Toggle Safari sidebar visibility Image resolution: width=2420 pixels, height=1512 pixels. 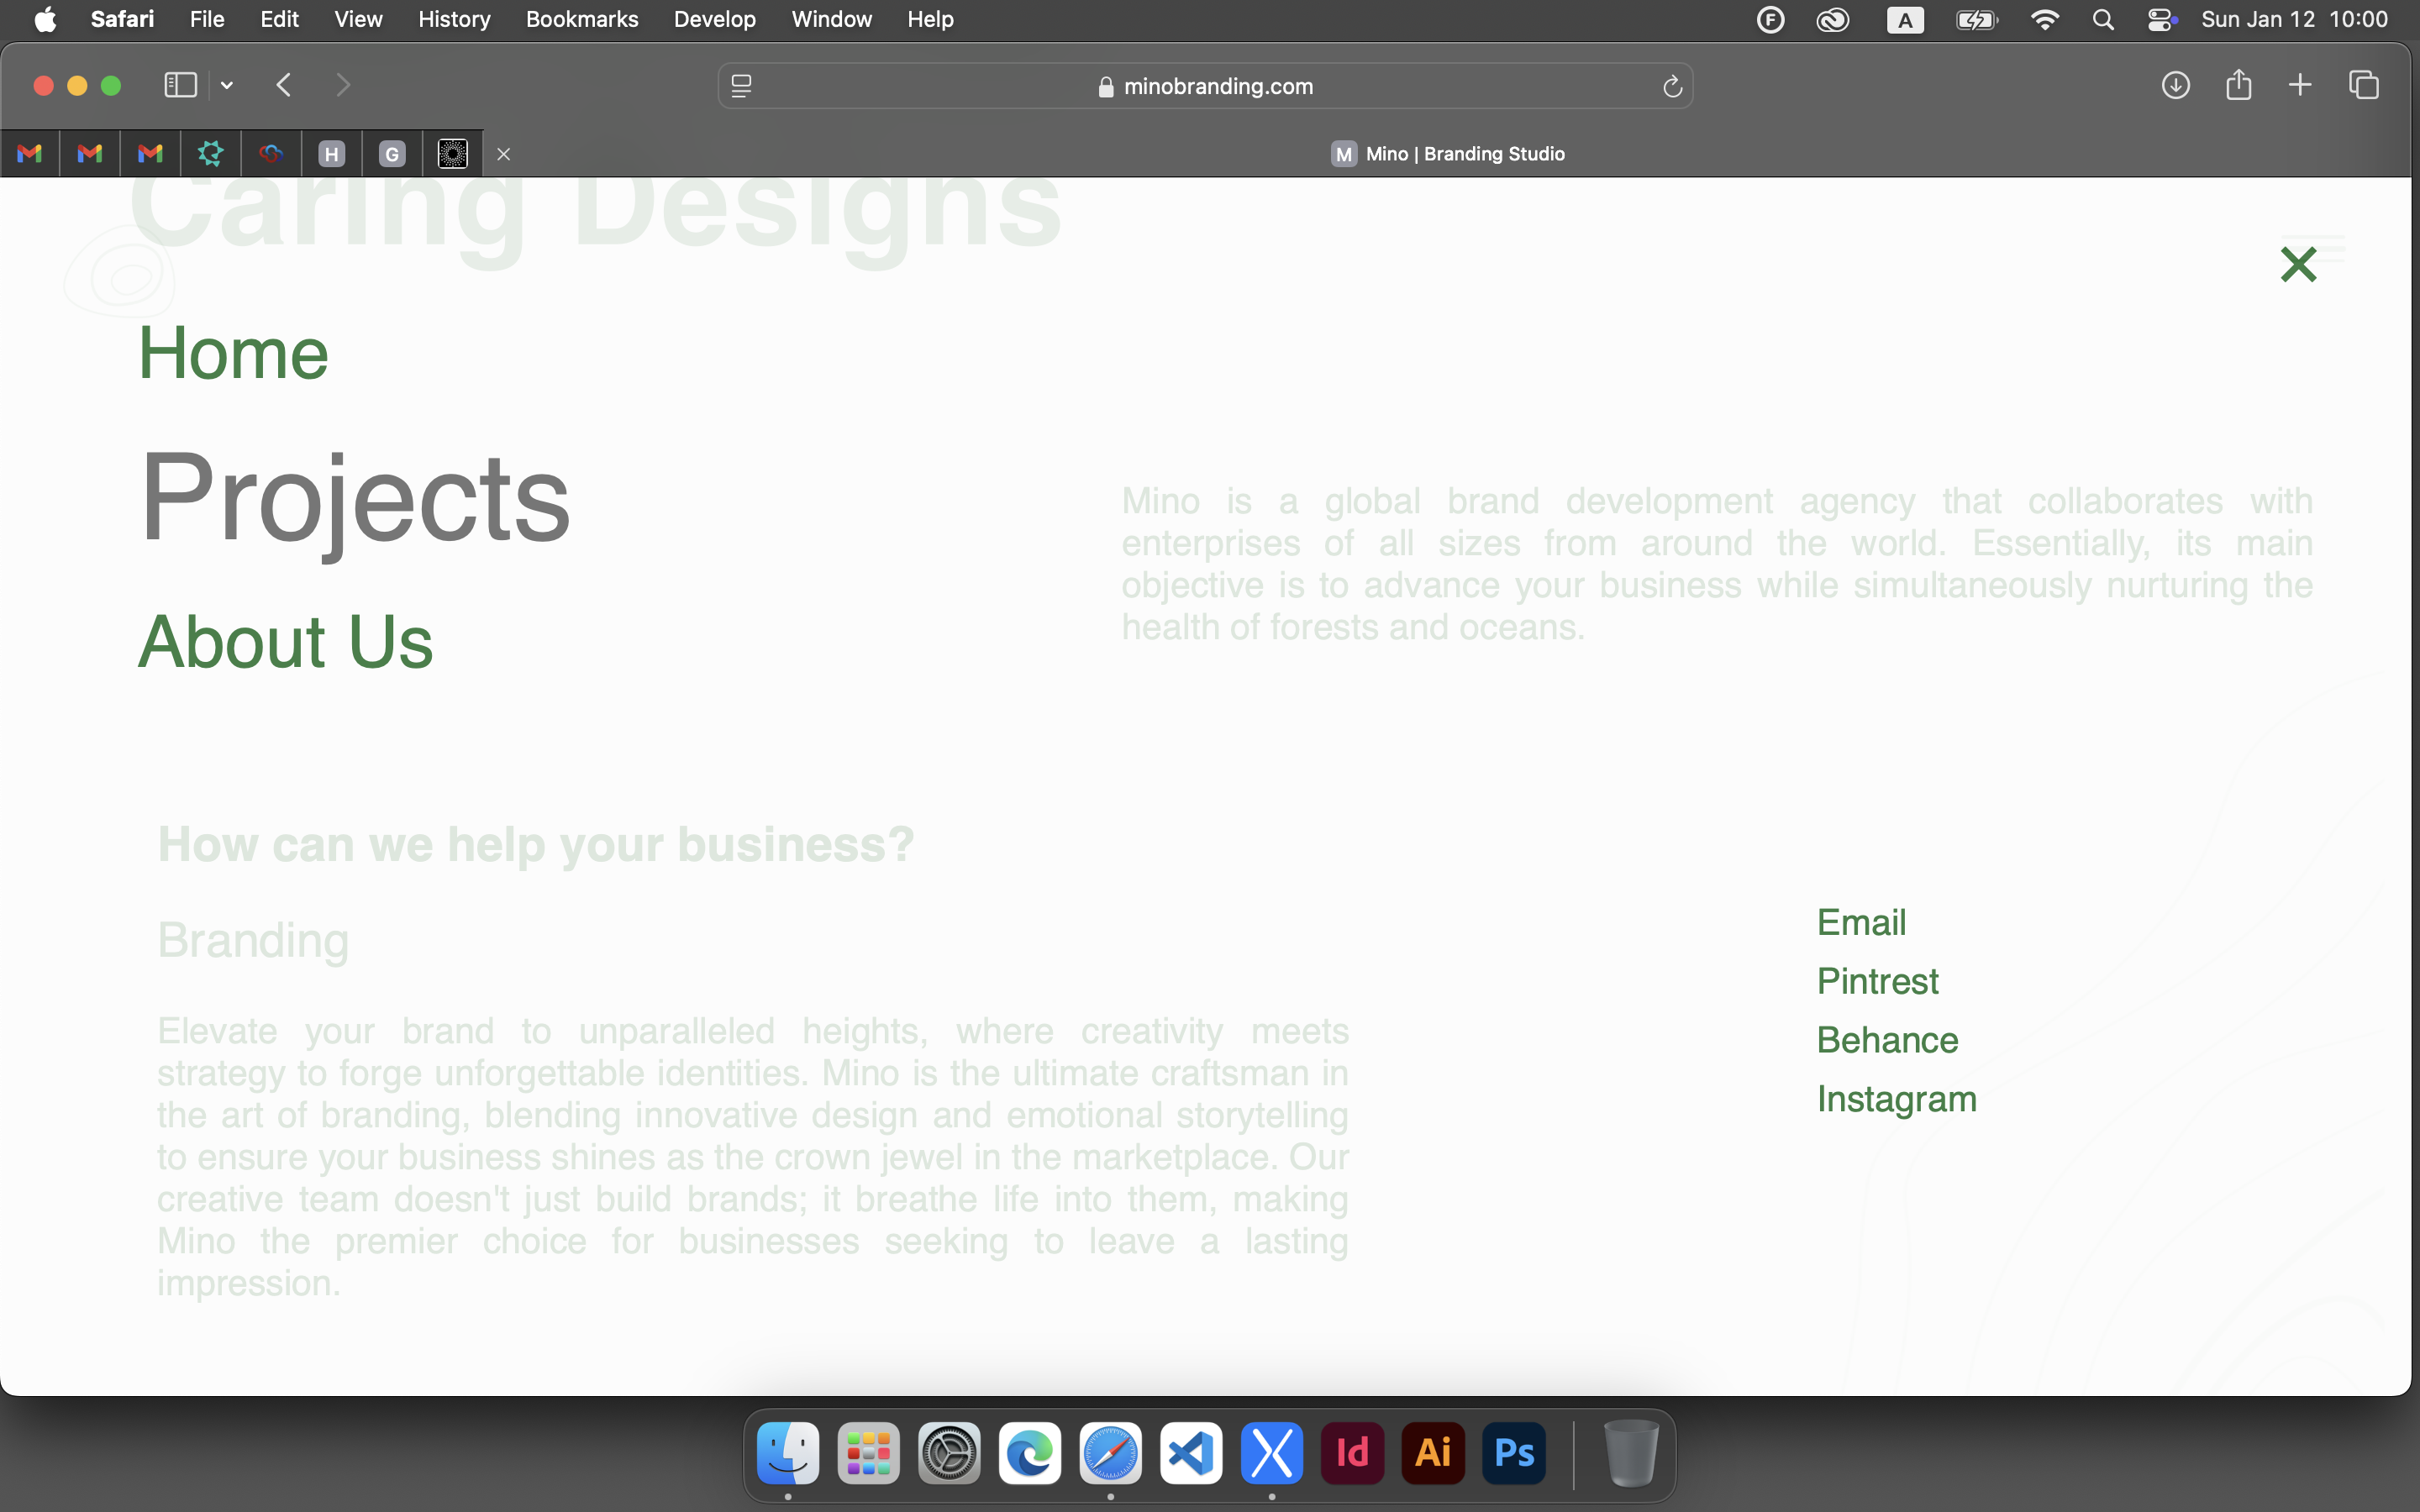point(180,85)
